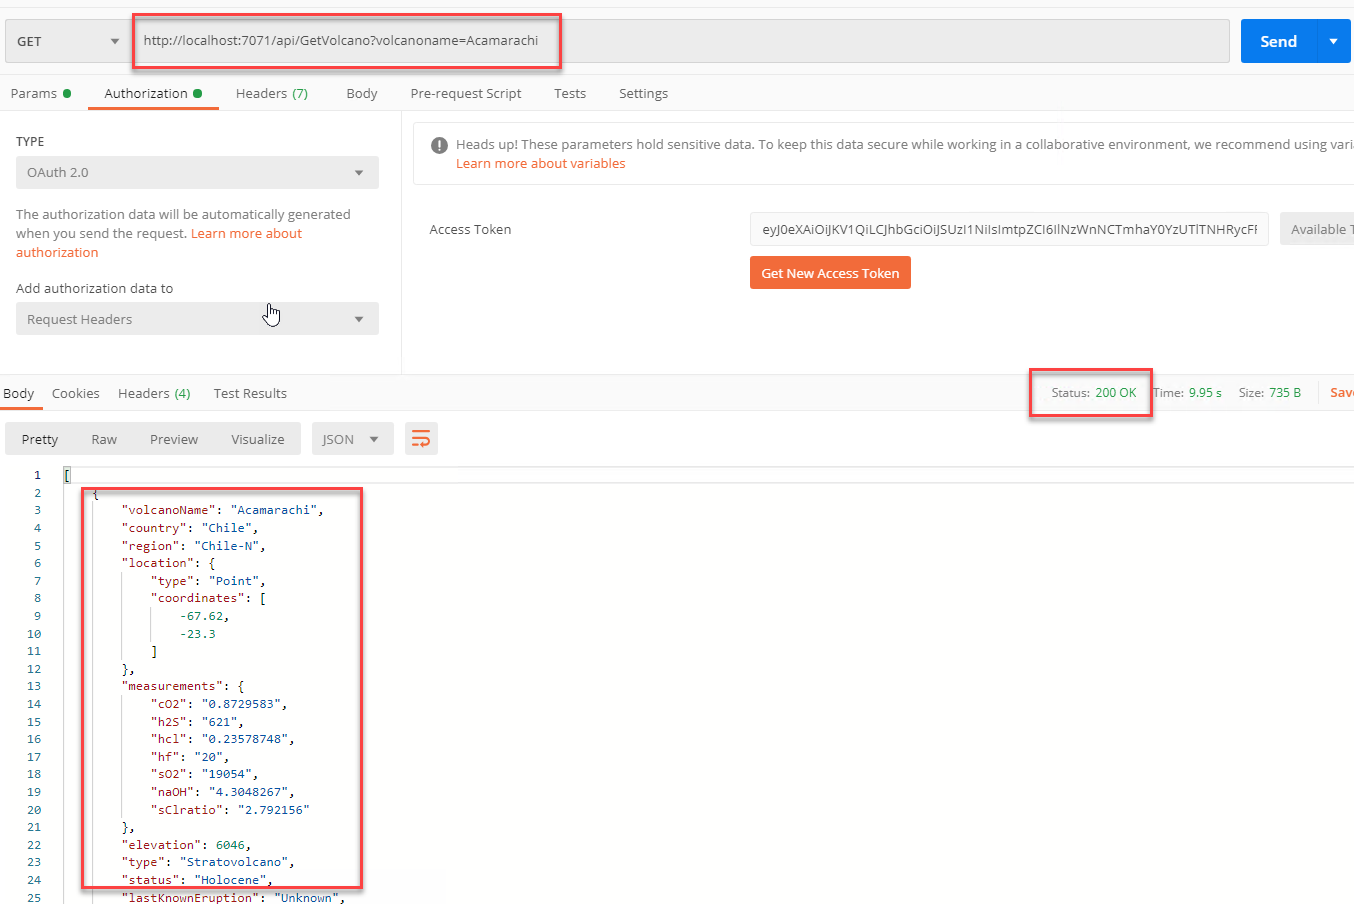
Task: Expand the OAuth 2.0 type dropdown
Action: click(x=197, y=172)
